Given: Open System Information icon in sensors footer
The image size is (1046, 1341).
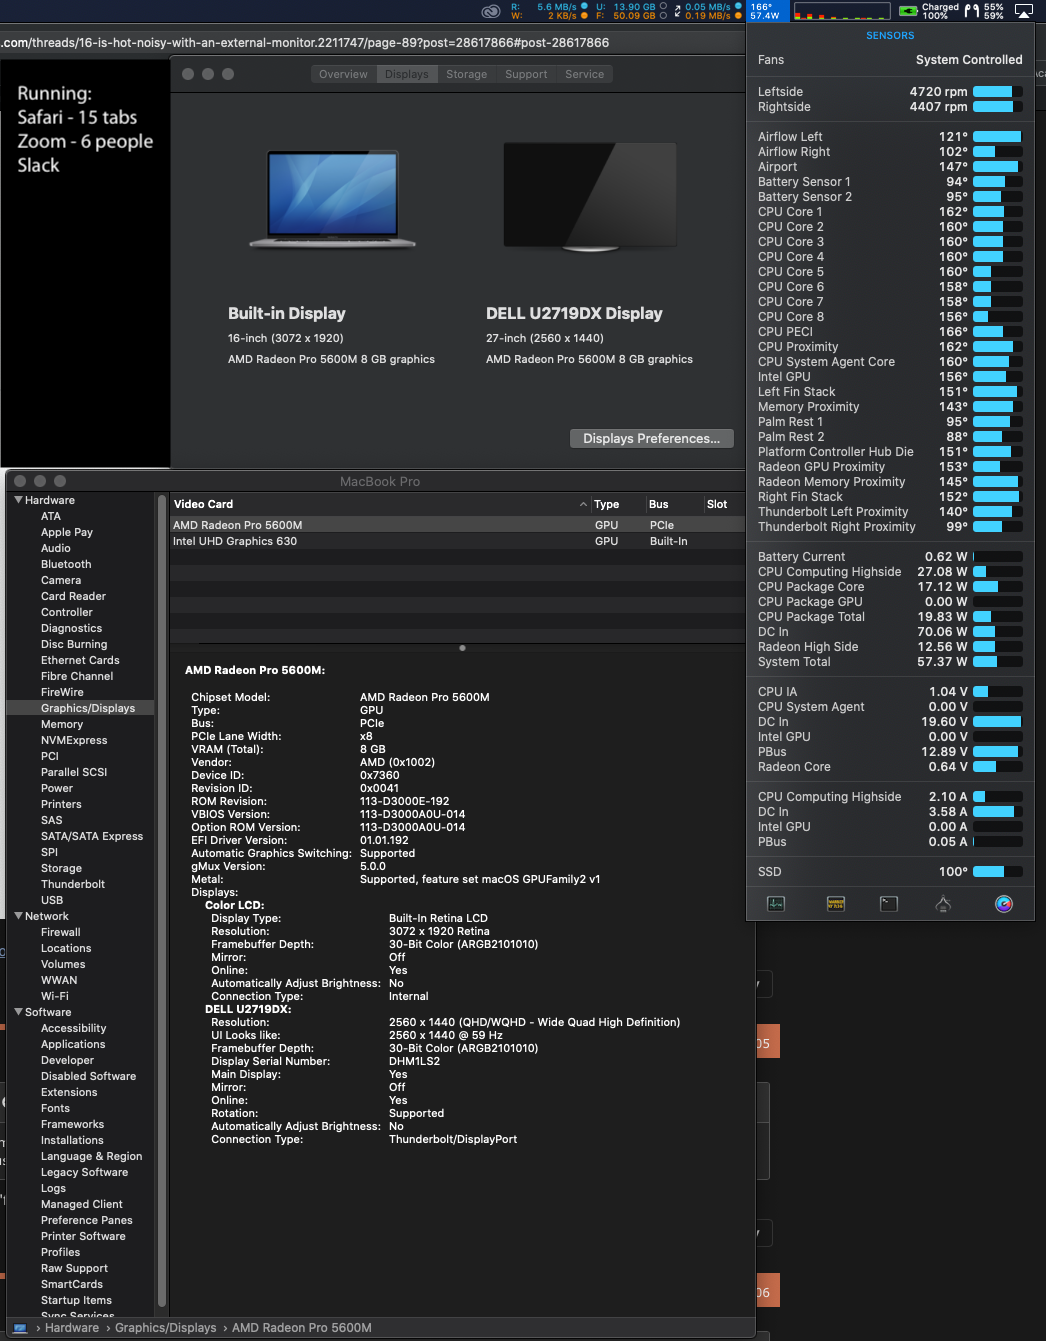Looking at the screenshot, I should click(943, 904).
